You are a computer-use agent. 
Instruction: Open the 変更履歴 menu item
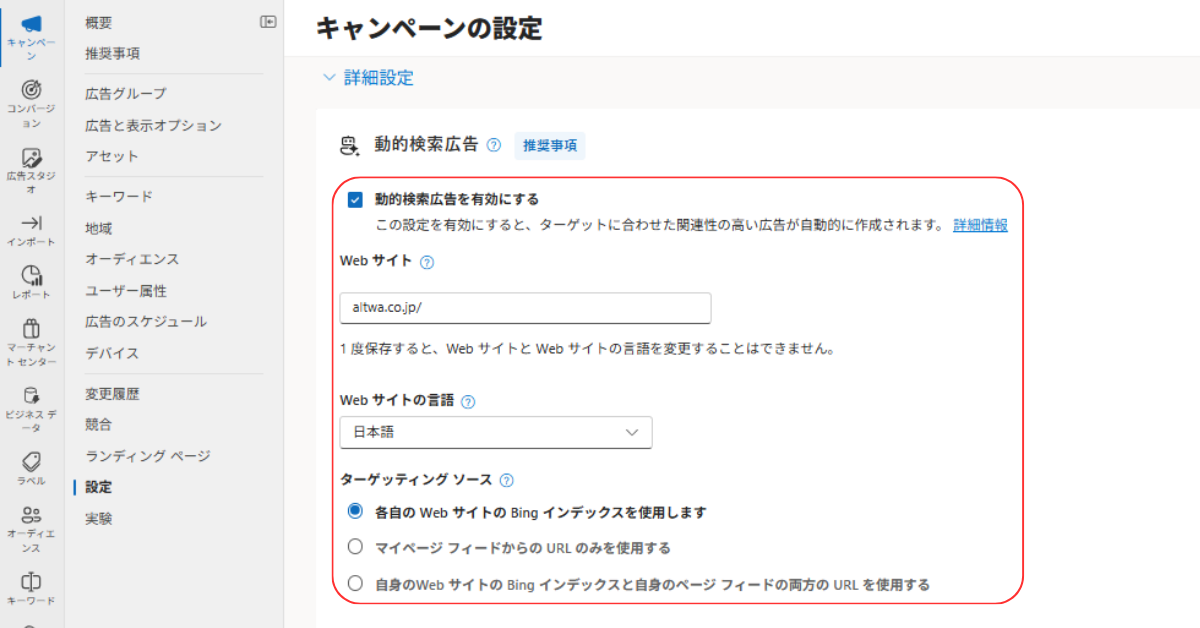pyautogui.click(x=113, y=394)
